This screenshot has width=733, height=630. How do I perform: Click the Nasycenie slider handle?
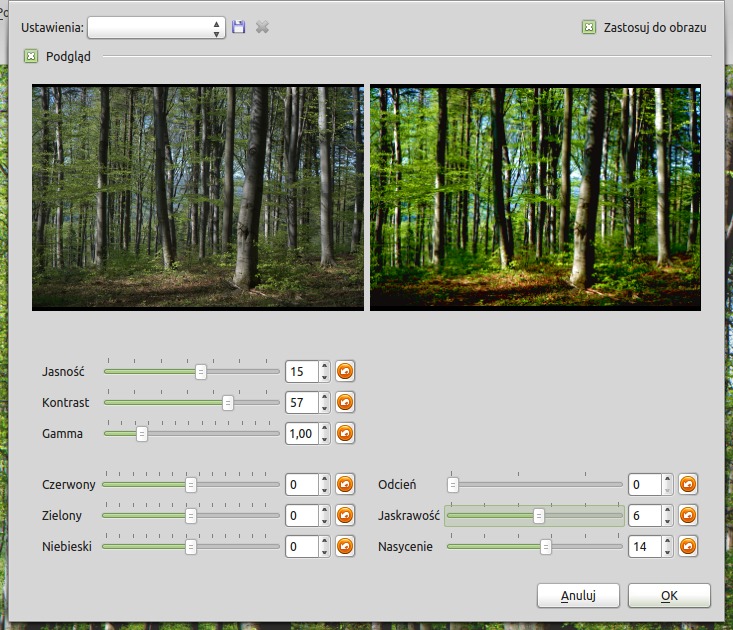click(x=546, y=547)
